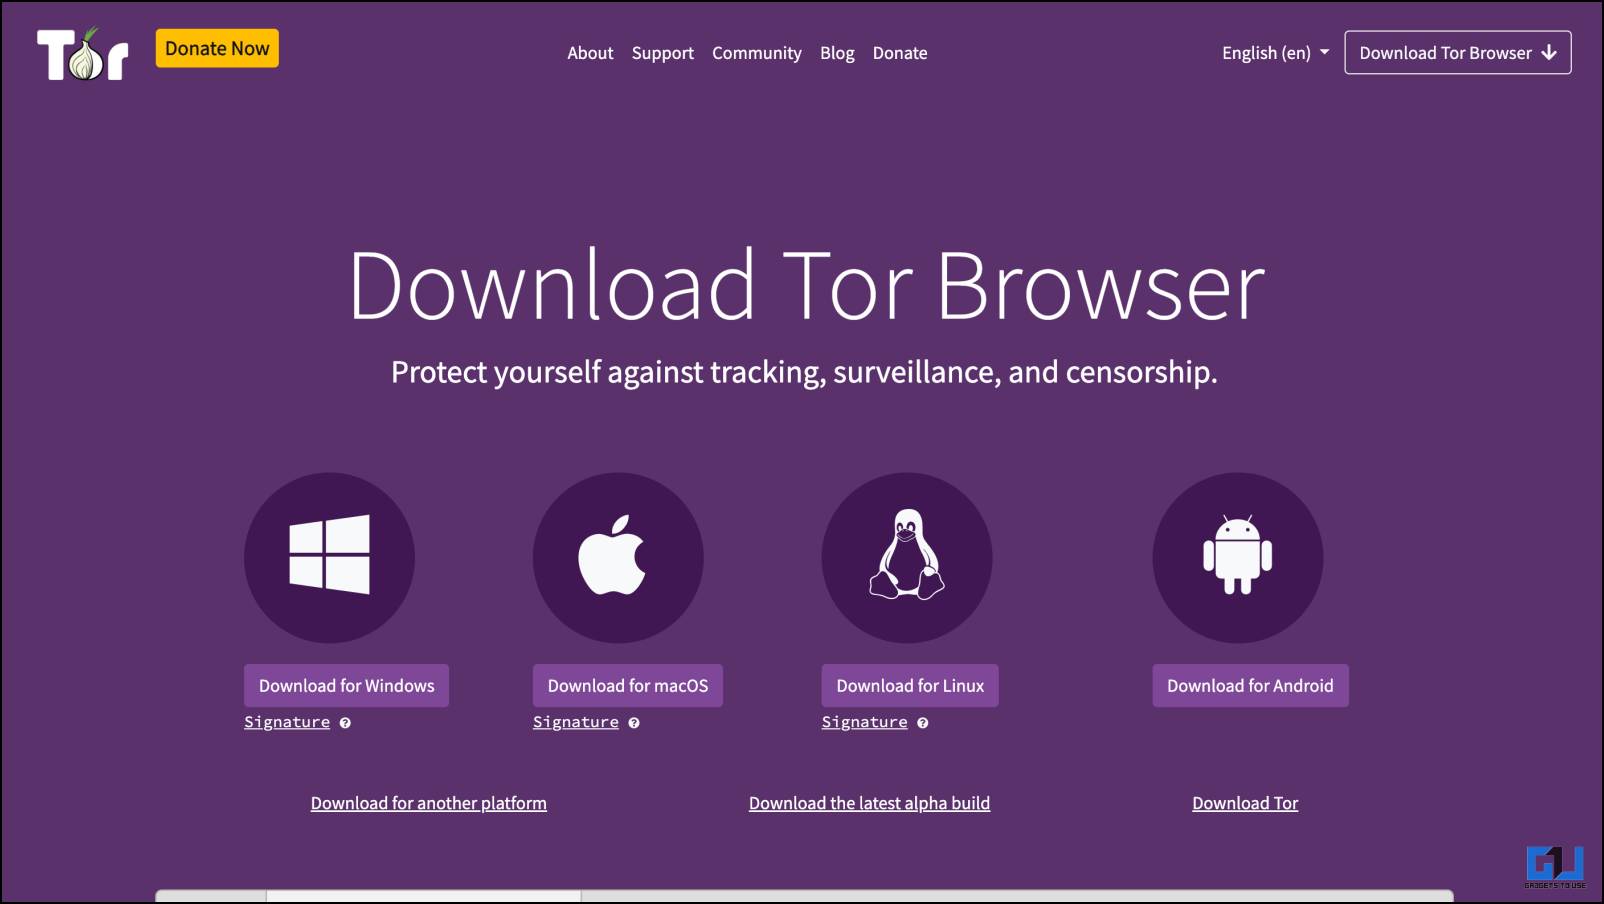This screenshot has height=904, width=1604.
Task: Click Download for Android button
Action: (x=1250, y=686)
